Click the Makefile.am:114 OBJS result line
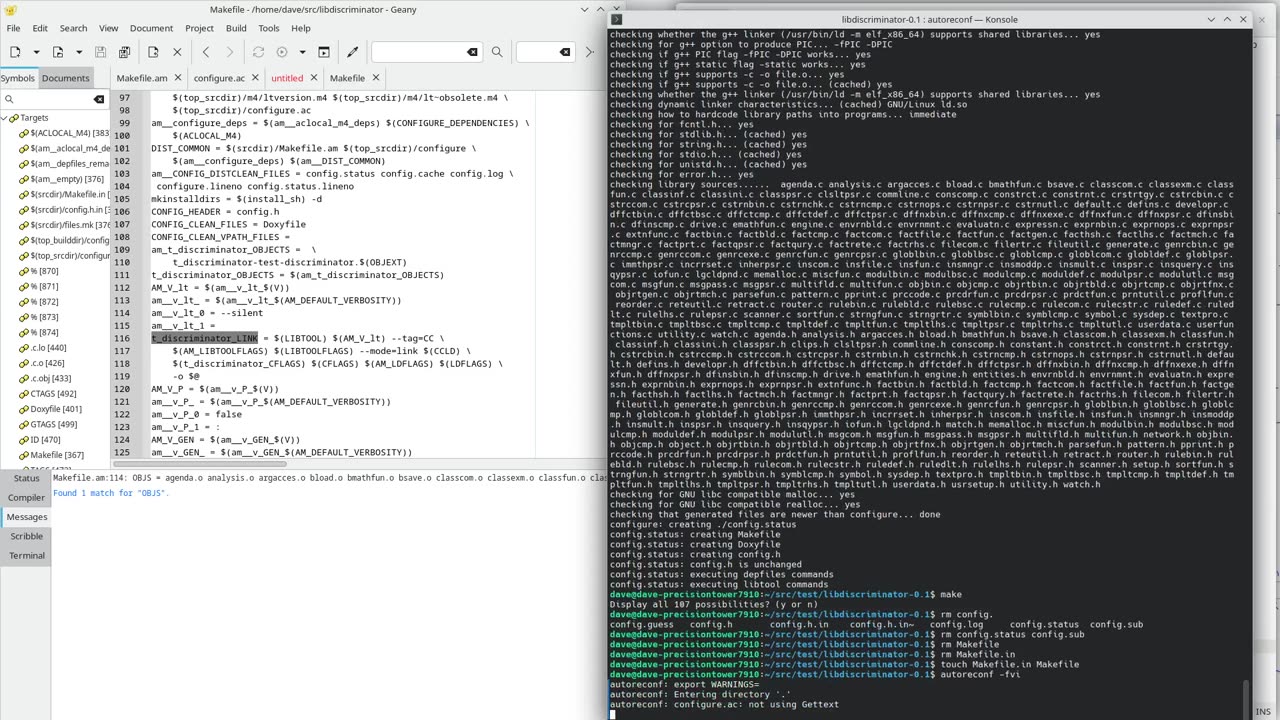Viewport: 1280px width, 720px height. (x=330, y=478)
